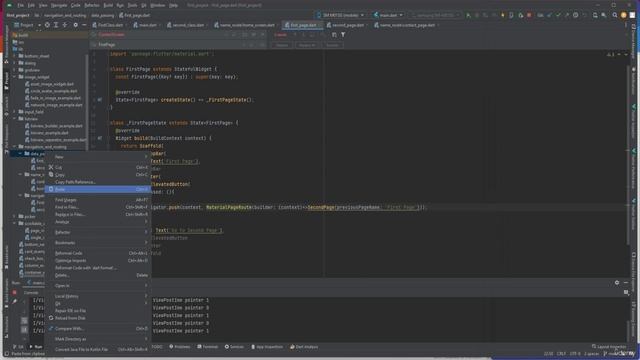
Task: Open main.dart run configuration dropdown
Action: pyautogui.click(x=388, y=15)
